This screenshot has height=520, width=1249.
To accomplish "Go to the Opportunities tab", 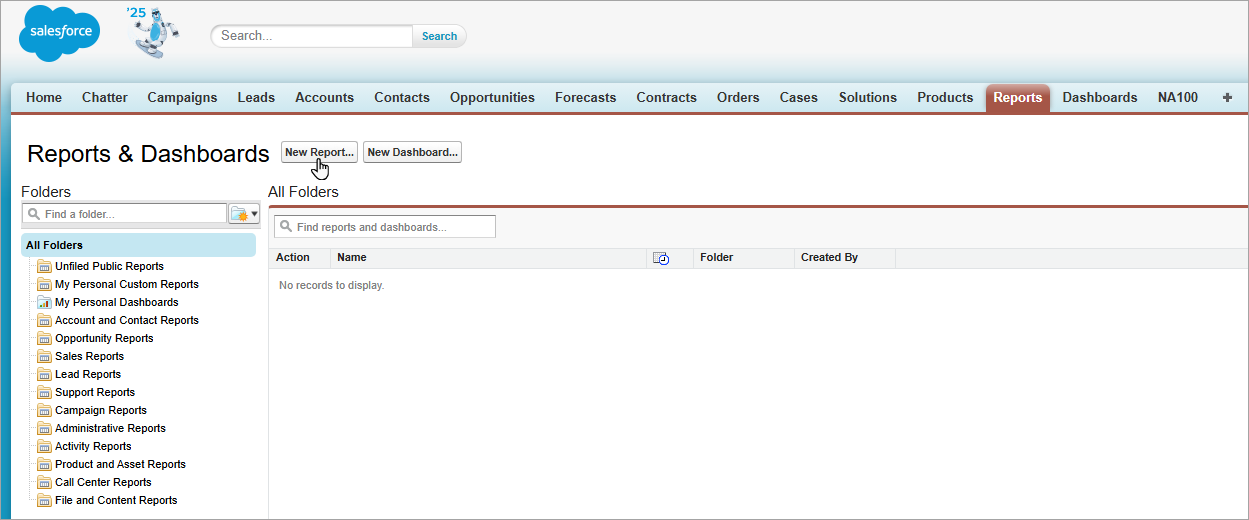I will pos(492,98).
